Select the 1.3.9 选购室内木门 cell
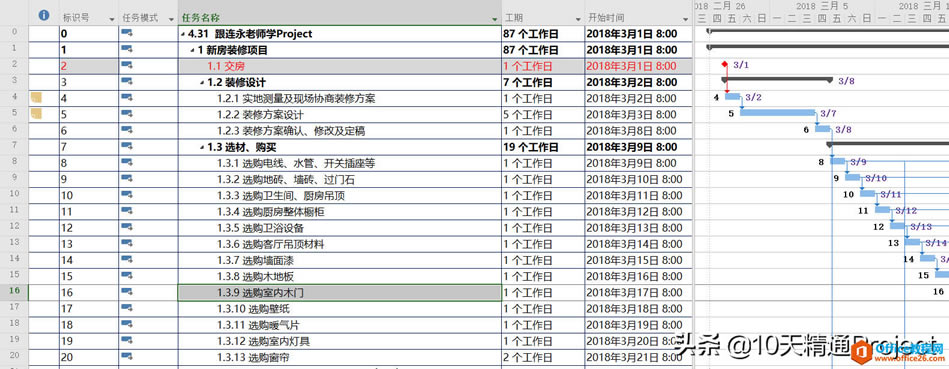This screenshot has height=369, width=949. [340, 293]
